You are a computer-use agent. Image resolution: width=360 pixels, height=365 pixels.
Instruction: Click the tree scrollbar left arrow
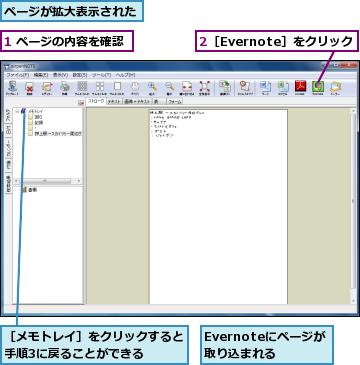pyautogui.click(x=16, y=181)
